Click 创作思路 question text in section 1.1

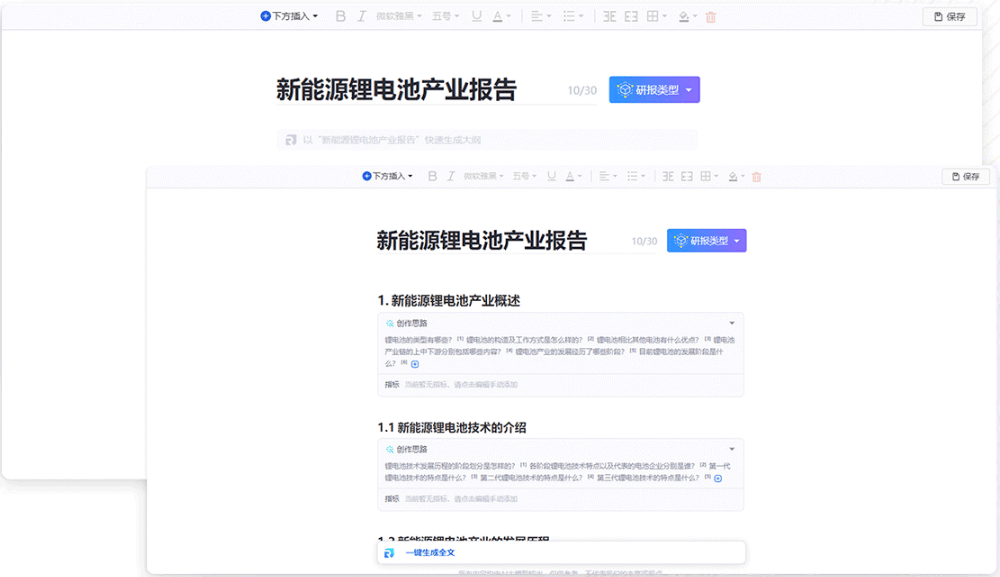pyautogui.click(x=557, y=472)
